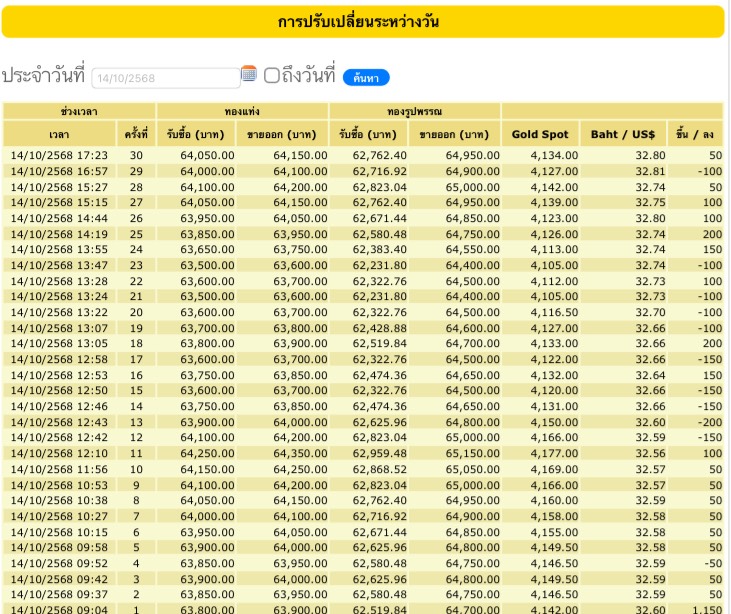Select the ช่วงเวลา group header
Screen dimensions: 731x614
coord(80,111)
